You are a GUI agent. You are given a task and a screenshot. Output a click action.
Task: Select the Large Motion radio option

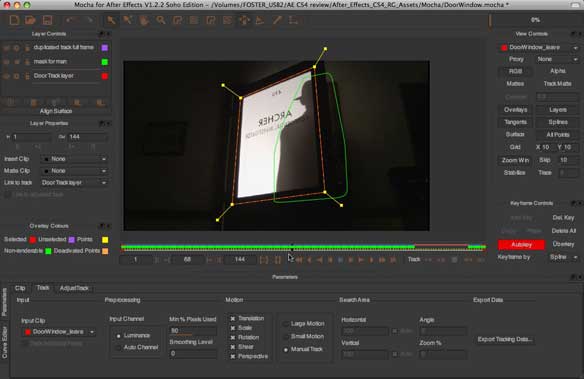click(x=286, y=324)
